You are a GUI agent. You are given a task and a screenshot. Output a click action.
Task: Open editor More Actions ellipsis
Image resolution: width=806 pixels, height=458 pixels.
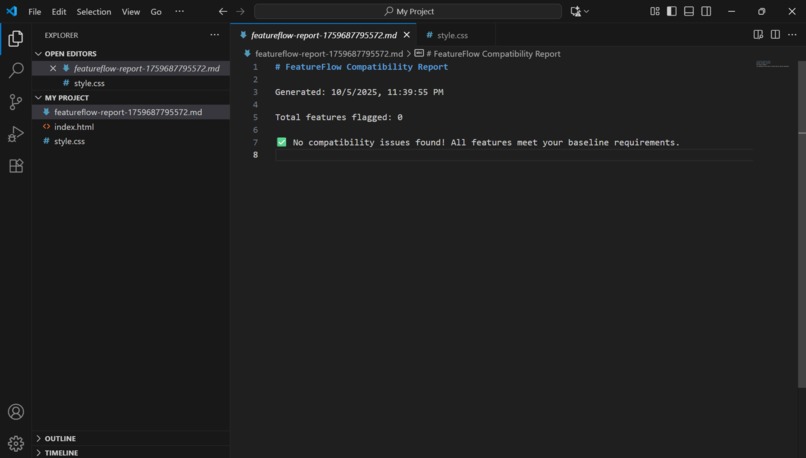(792, 34)
